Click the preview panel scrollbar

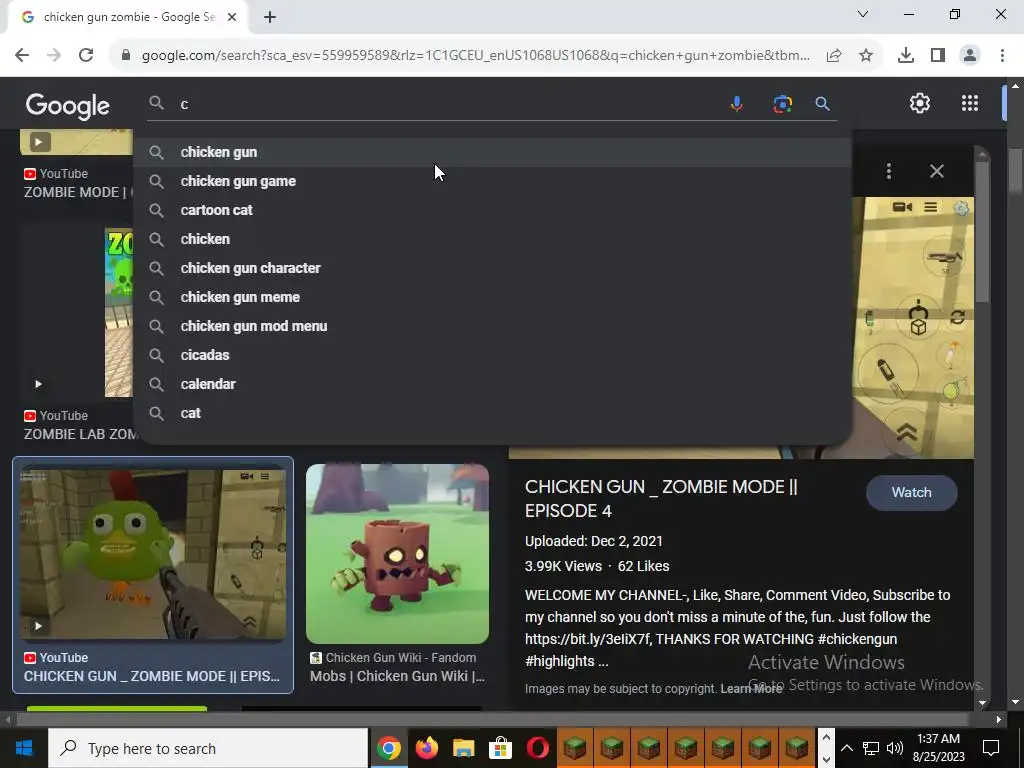[x=982, y=230]
